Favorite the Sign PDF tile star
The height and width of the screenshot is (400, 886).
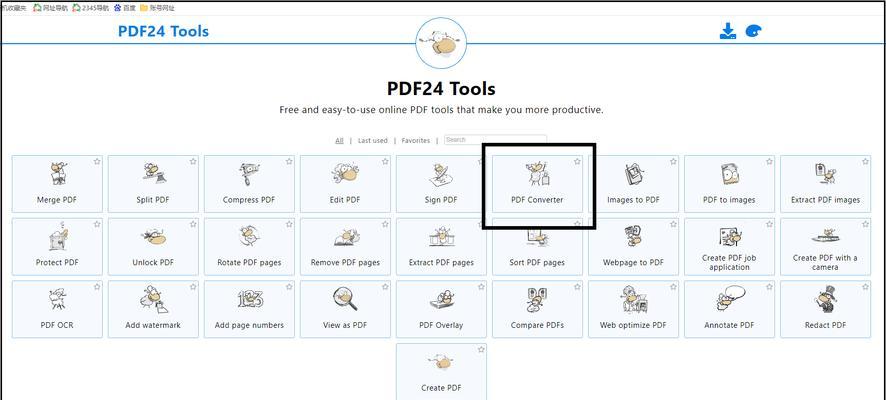481,162
